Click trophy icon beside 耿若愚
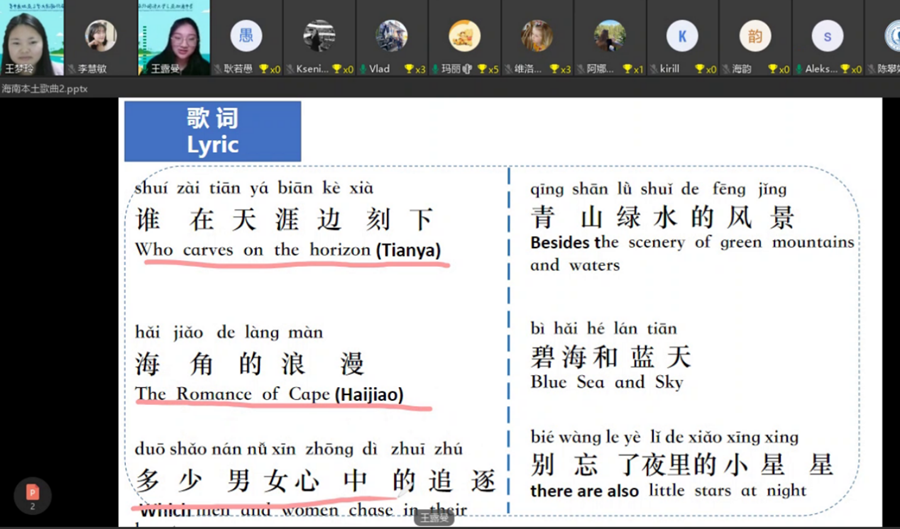This screenshot has width=900, height=529. click(x=264, y=69)
